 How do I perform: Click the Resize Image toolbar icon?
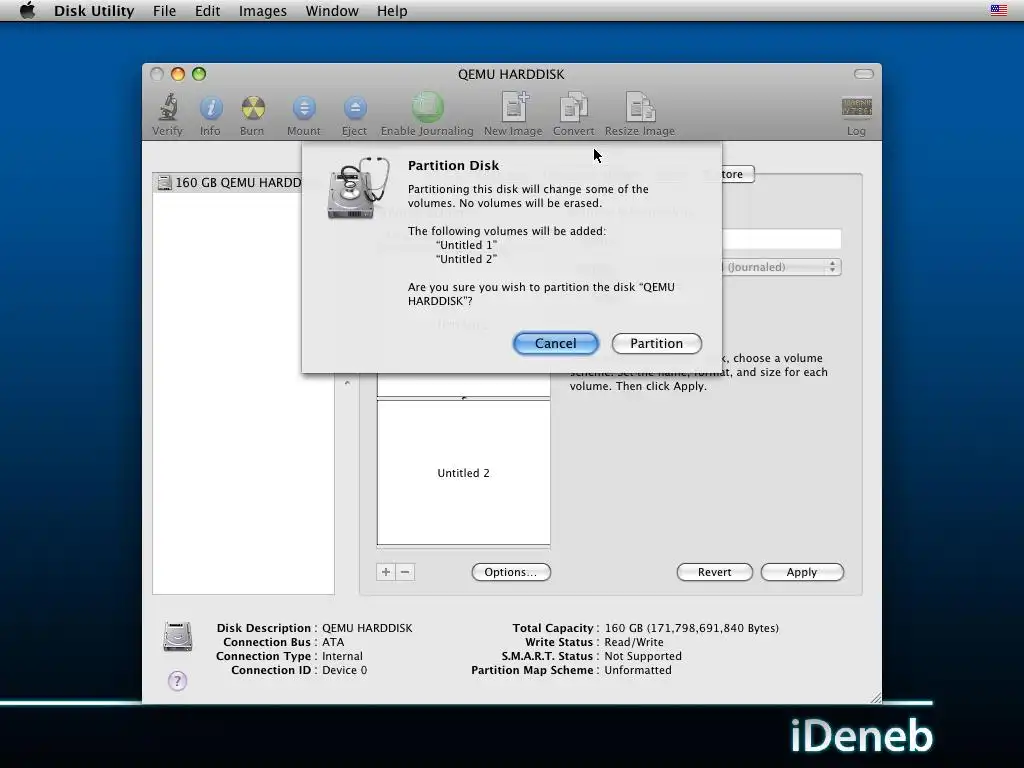(640, 107)
